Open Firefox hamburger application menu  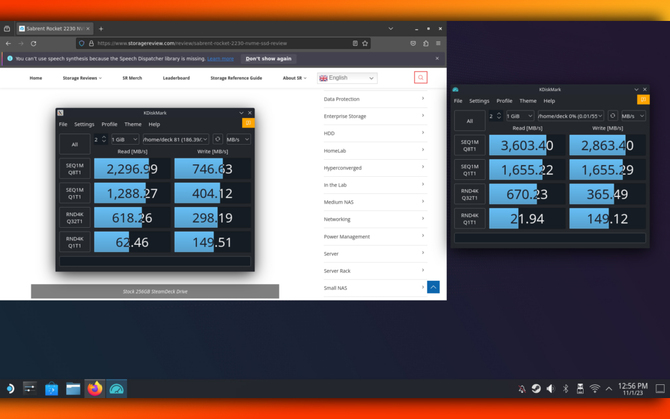click(x=438, y=43)
